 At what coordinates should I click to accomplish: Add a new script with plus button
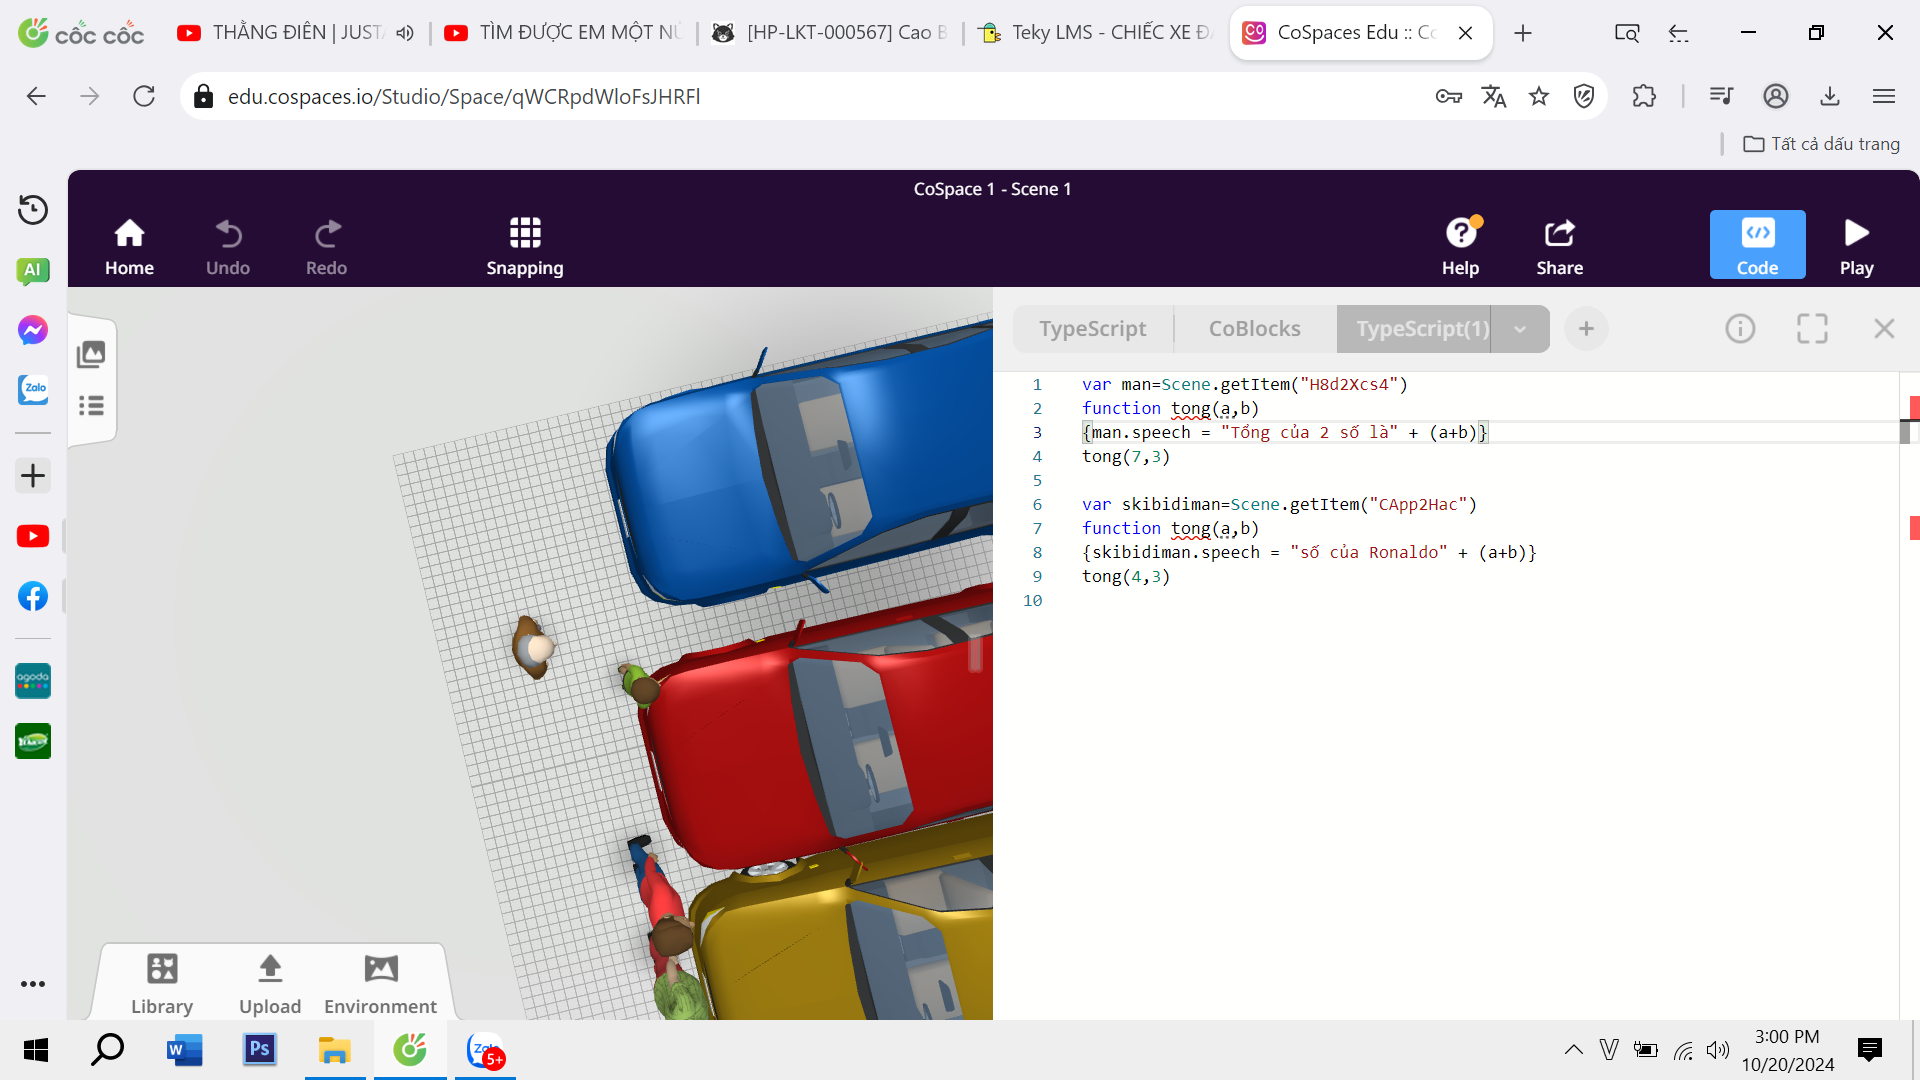point(1586,329)
